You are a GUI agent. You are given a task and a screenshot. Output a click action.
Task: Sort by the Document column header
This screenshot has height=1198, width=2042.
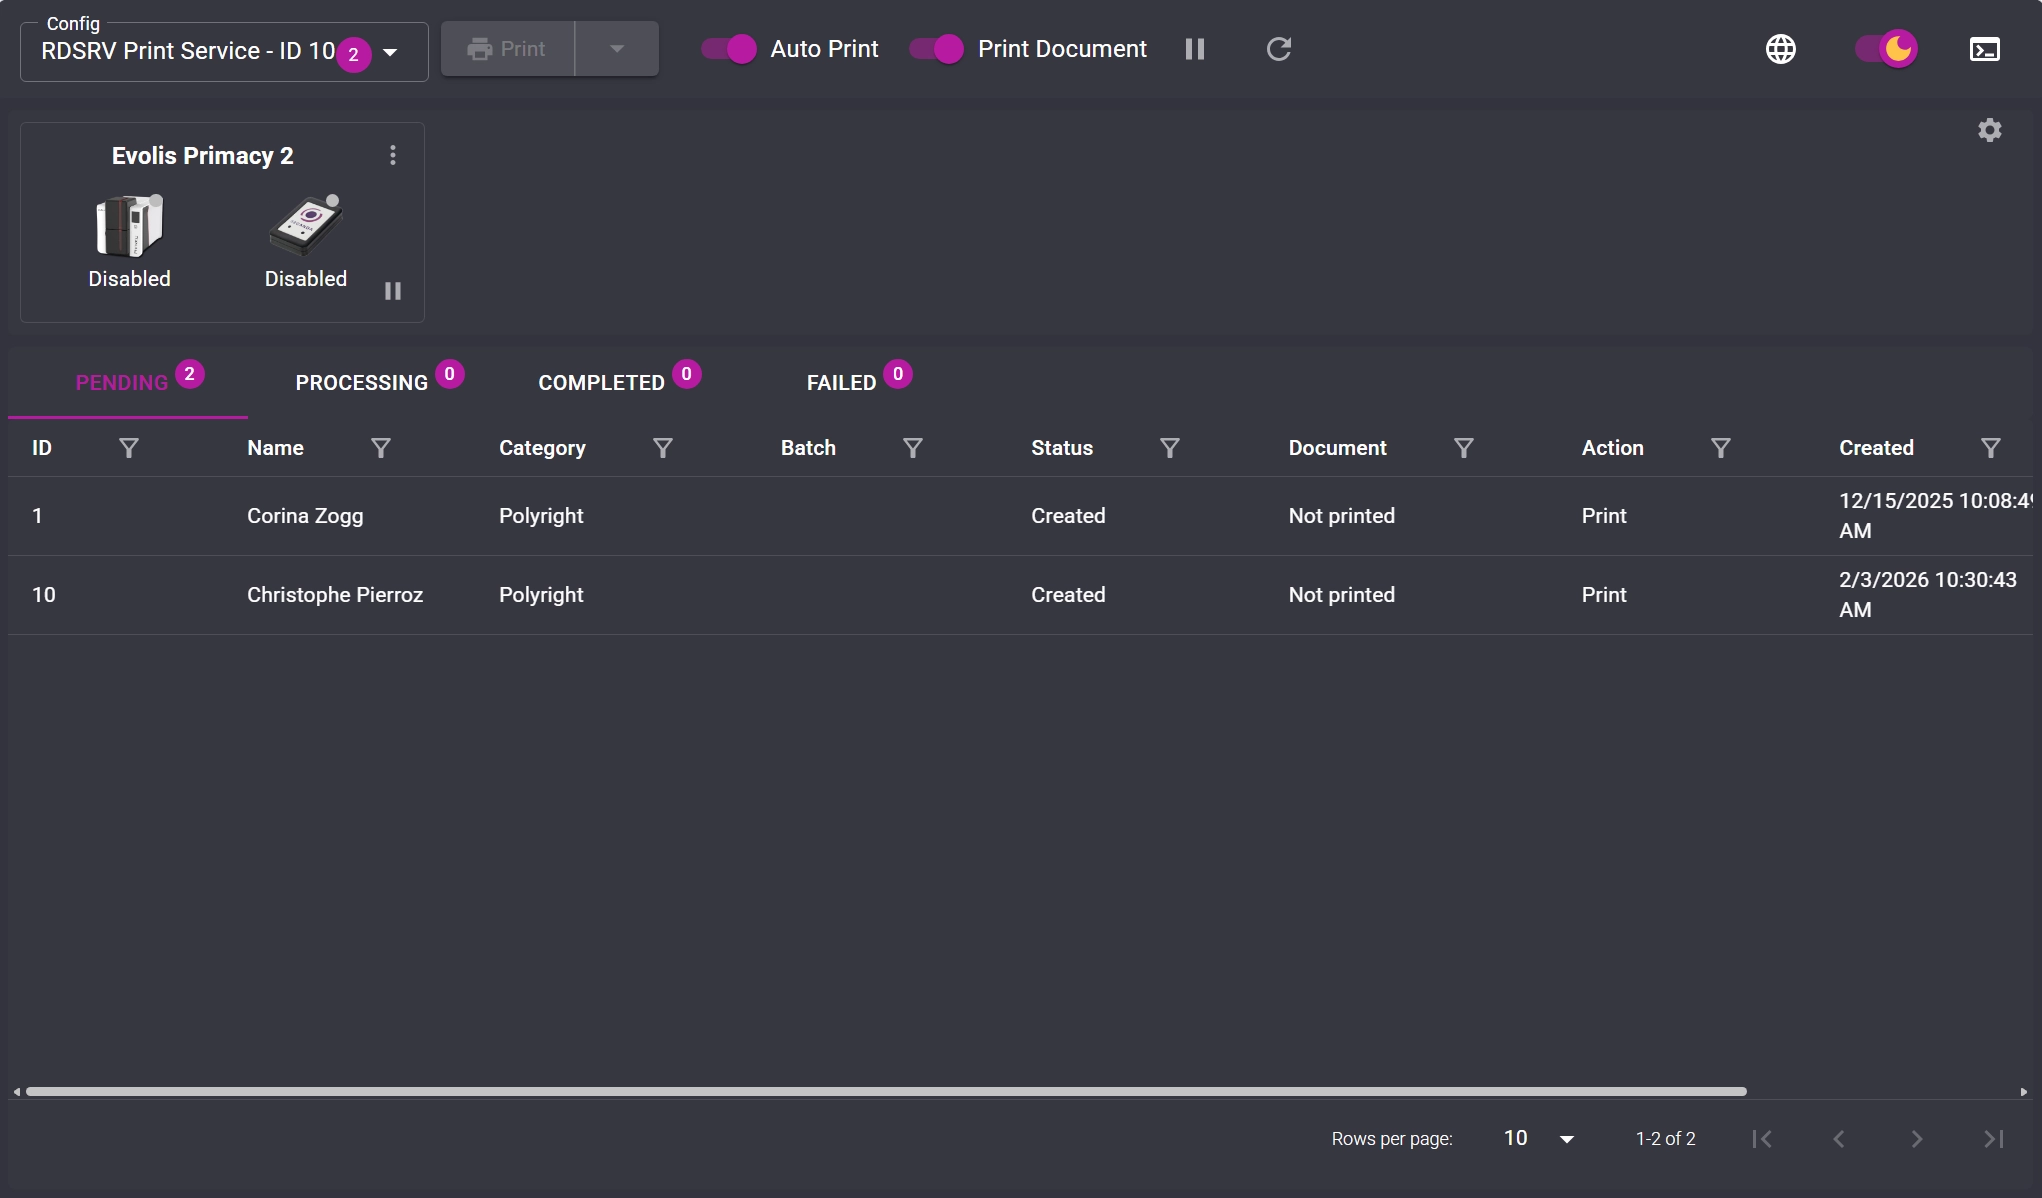pyautogui.click(x=1337, y=448)
